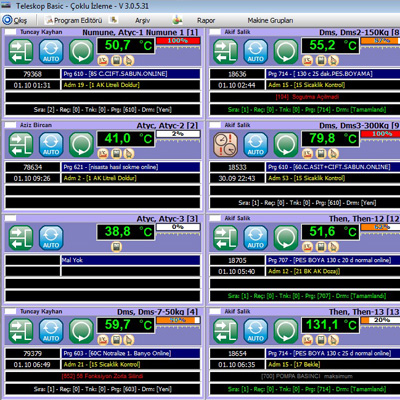Click the green cycle icon in the Then-12 panel
The image size is (400, 400).
click(x=286, y=238)
